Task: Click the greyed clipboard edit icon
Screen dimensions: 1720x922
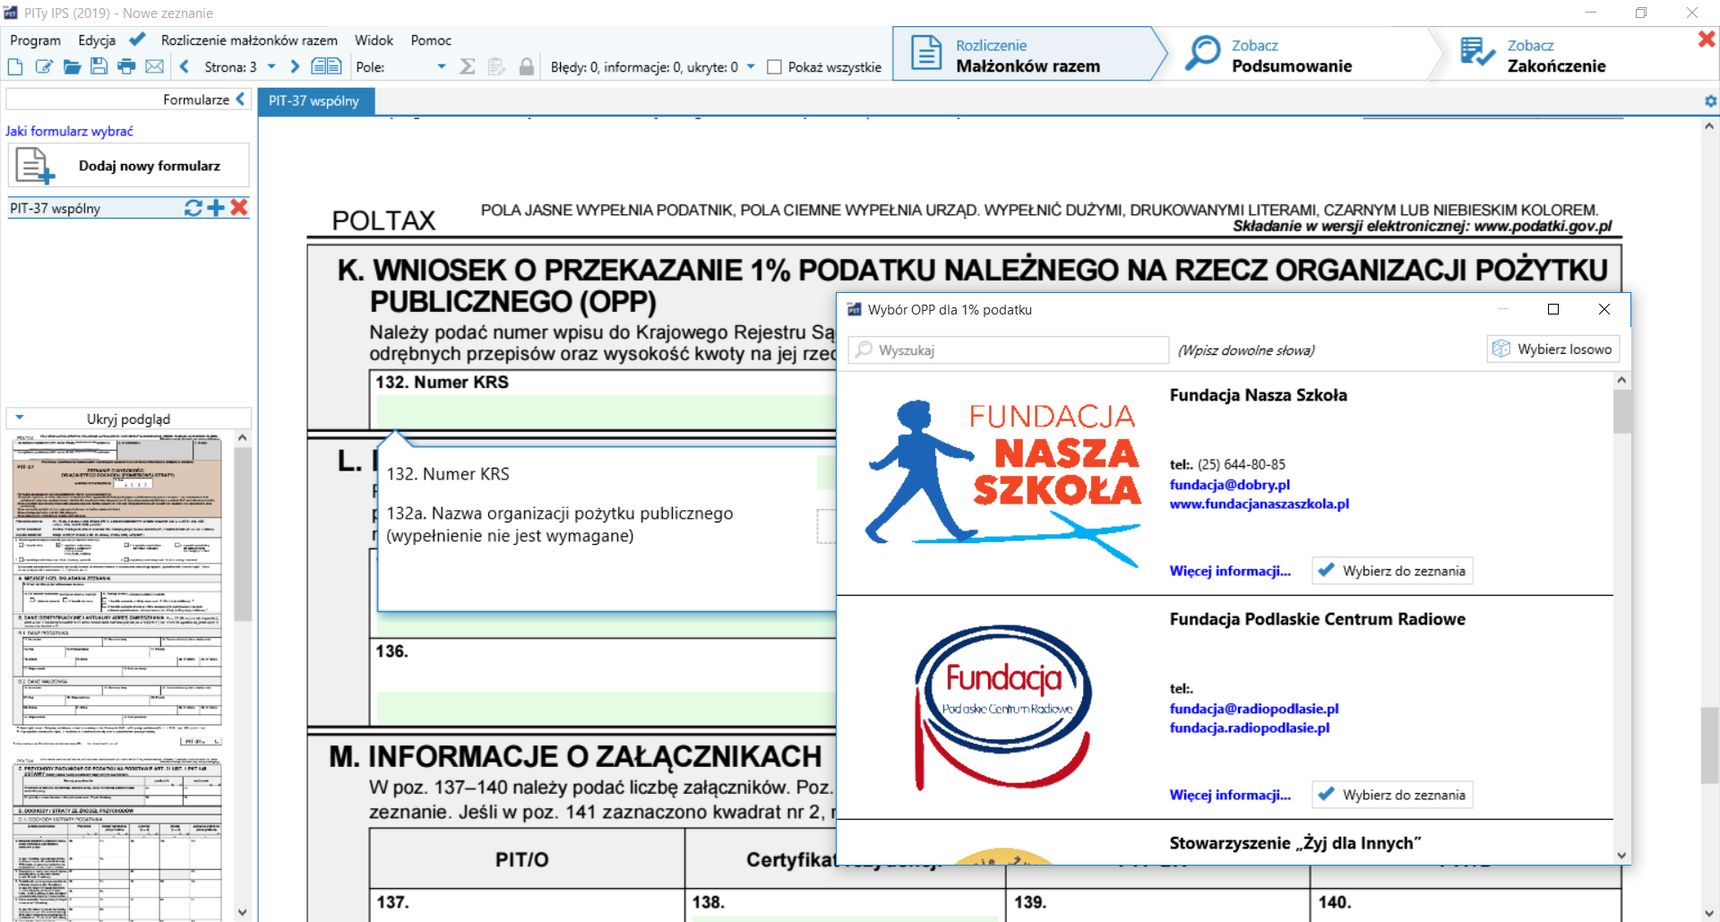Action: 496,67
